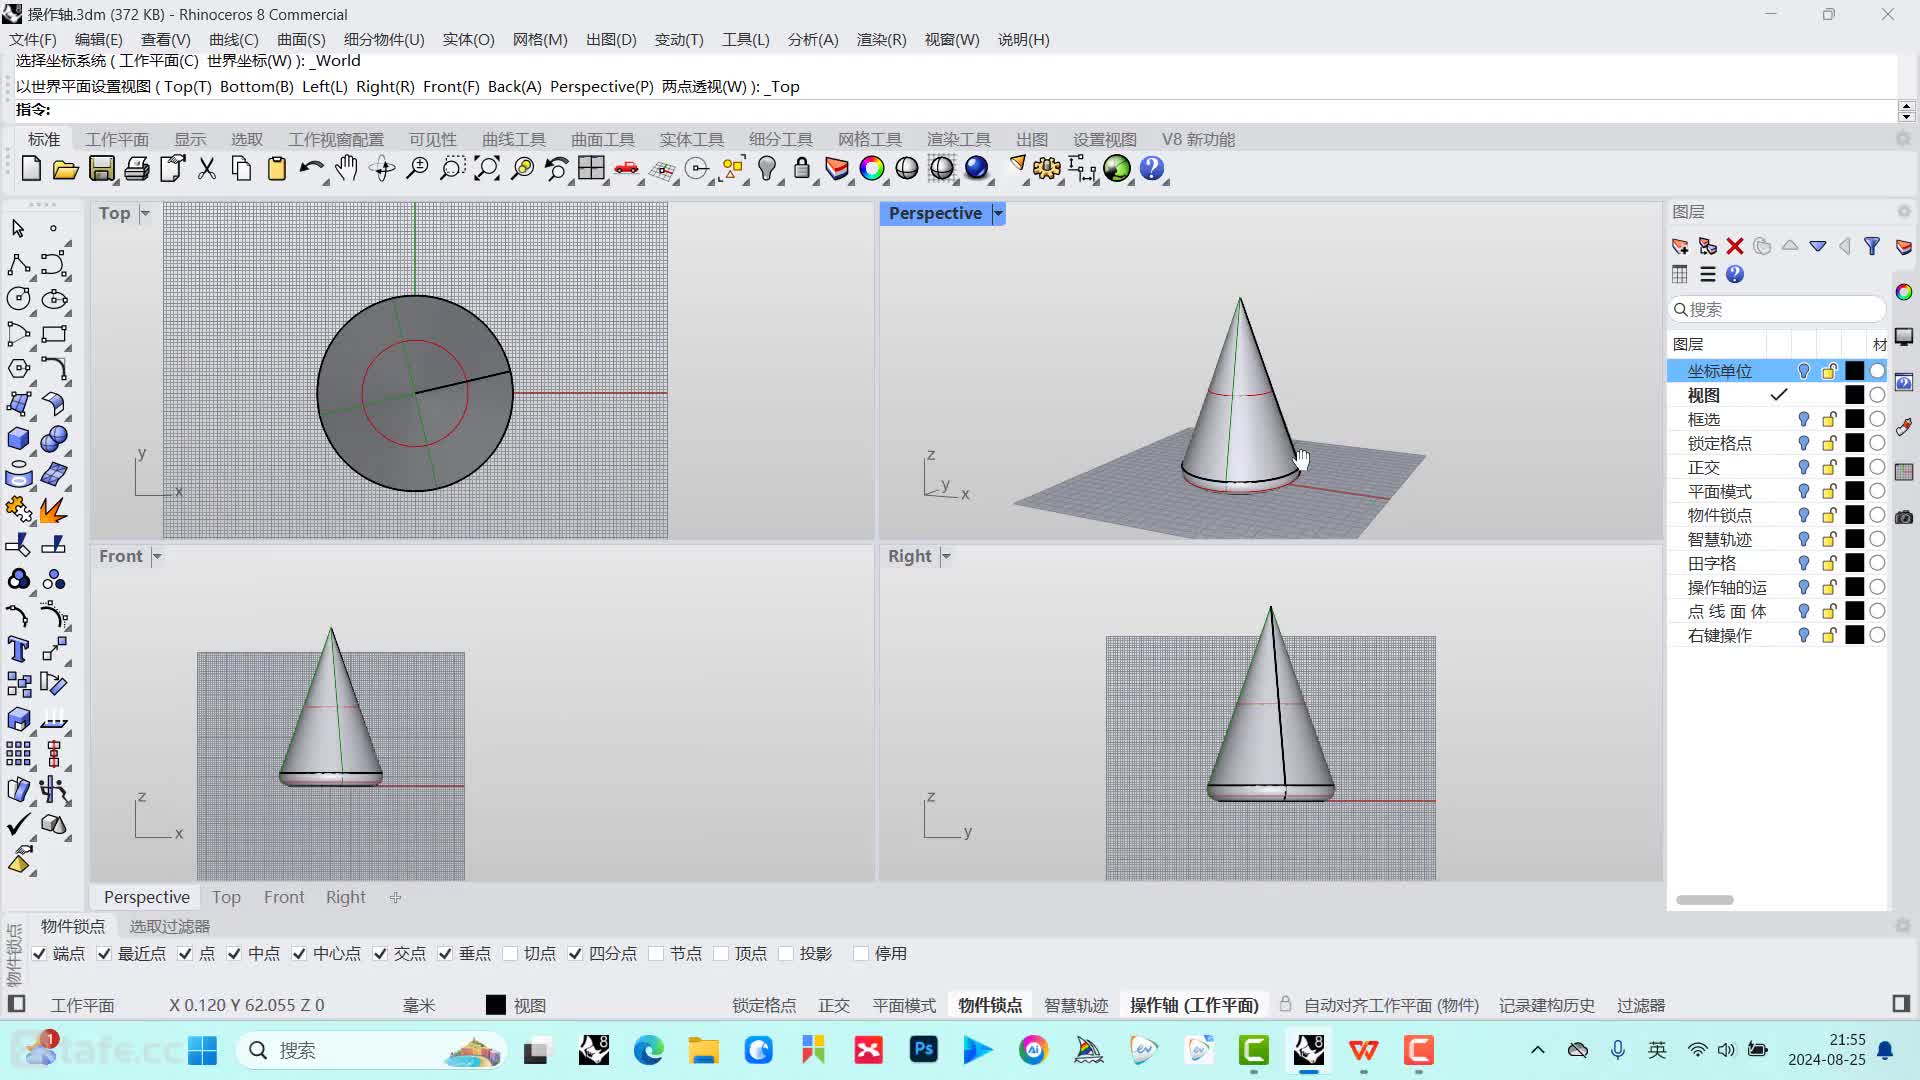Enable the 切点 osnap checkbox
This screenshot has height=1080, width=1920.
[x=510, y=954]
